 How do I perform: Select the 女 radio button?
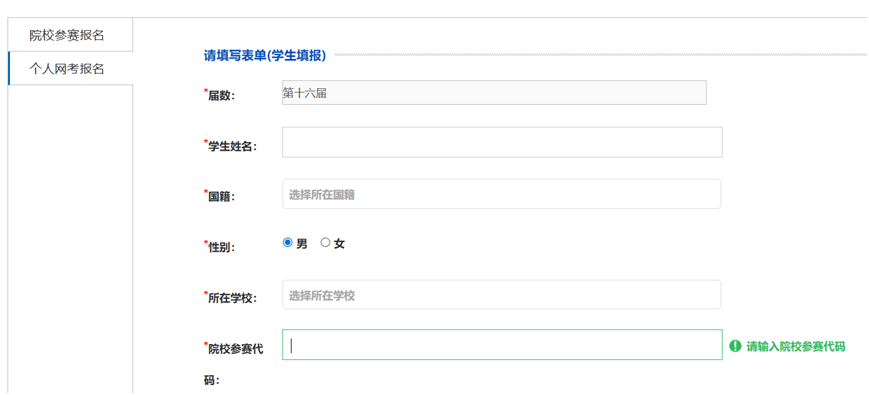point(325,243)
